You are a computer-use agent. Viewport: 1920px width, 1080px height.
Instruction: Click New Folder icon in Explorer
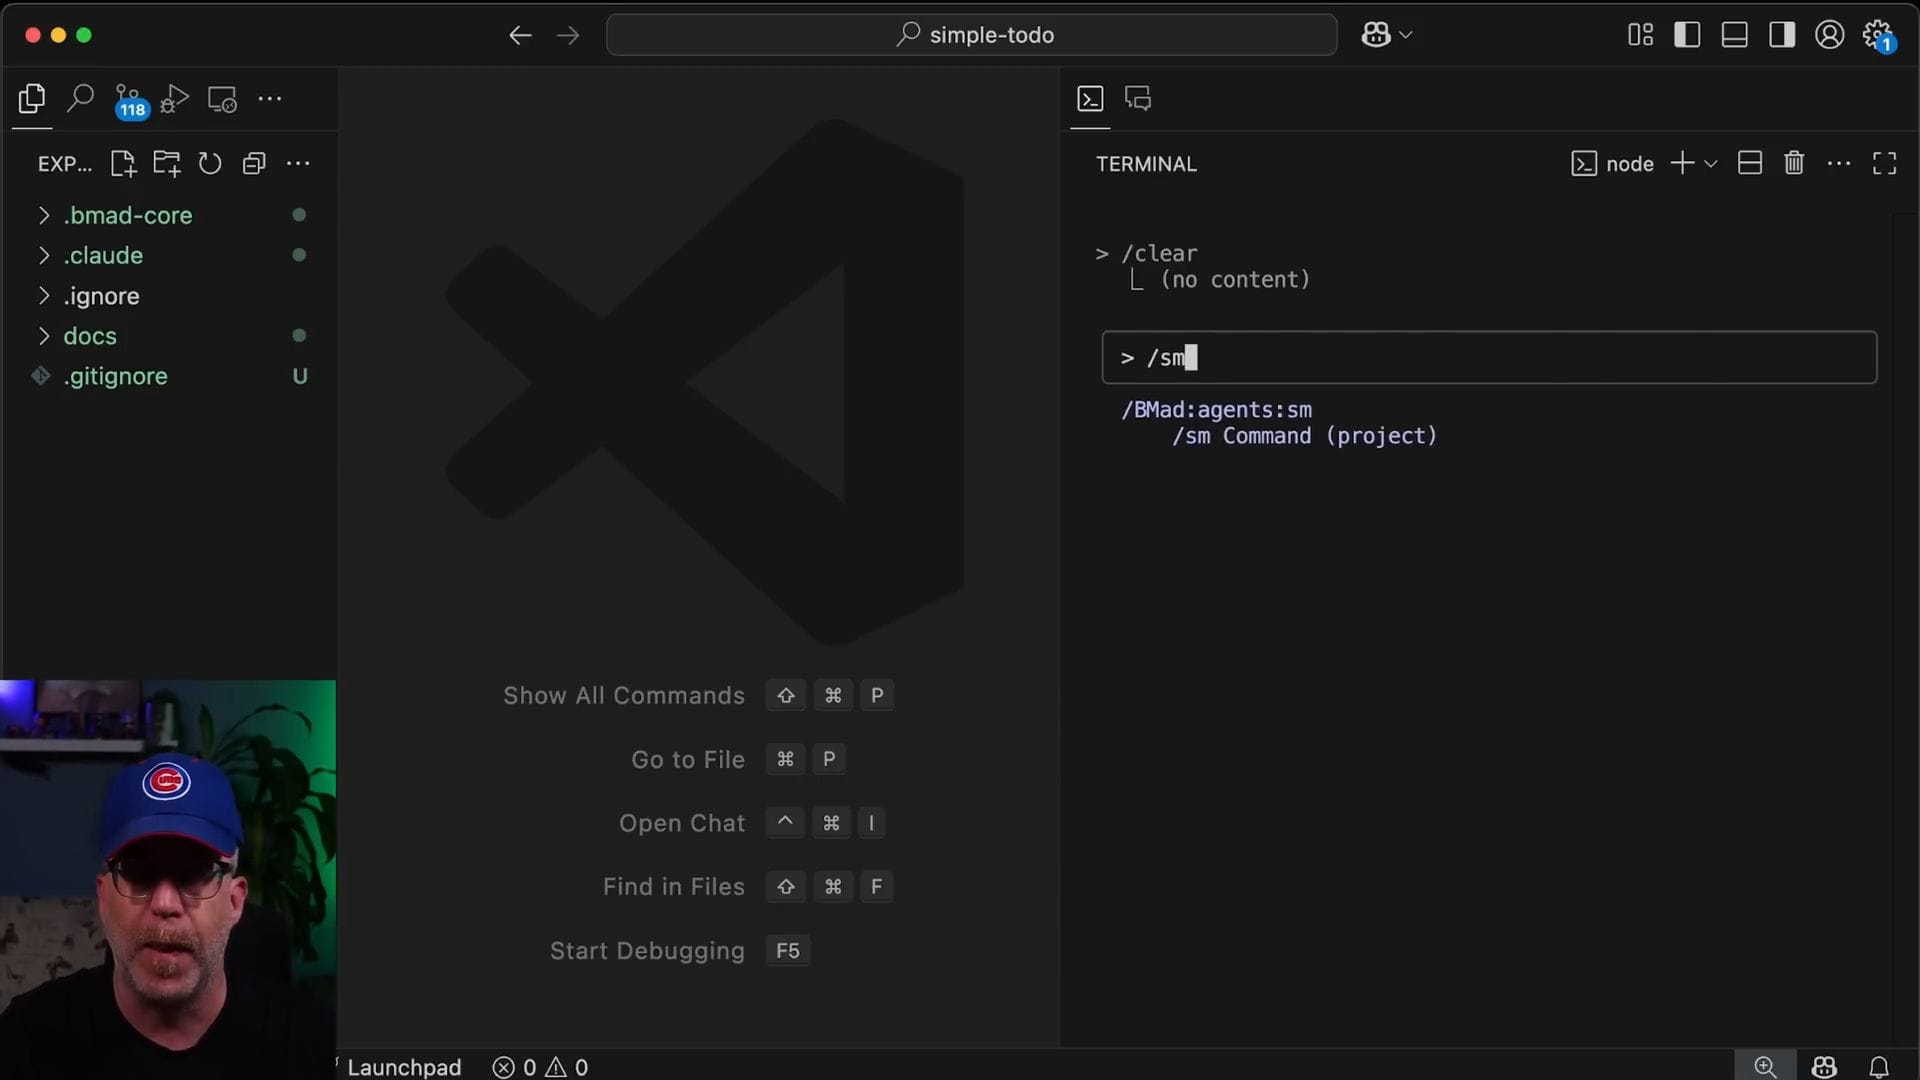click(166, 164)
